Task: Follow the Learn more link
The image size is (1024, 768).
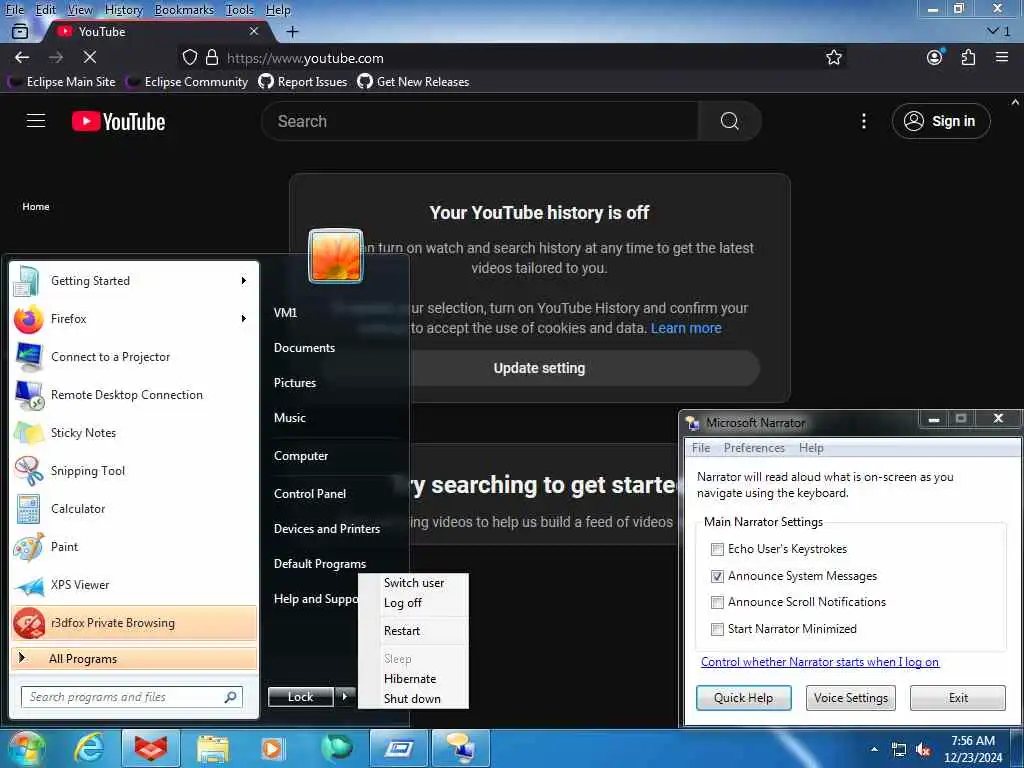Action: pos(686,328)
